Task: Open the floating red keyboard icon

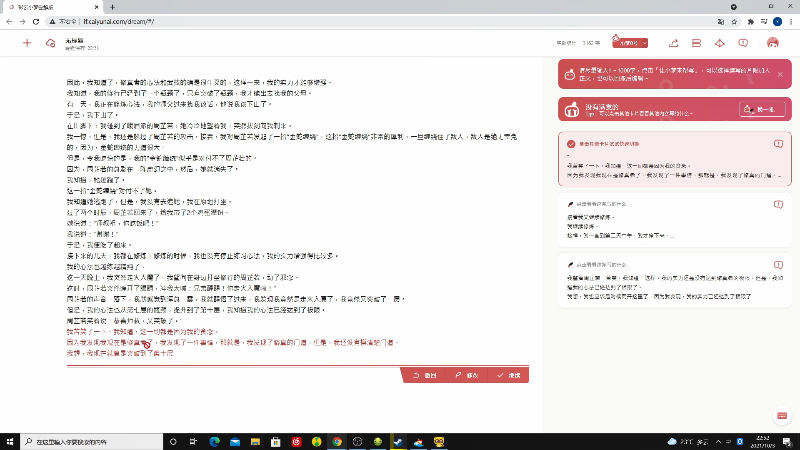Action: (x=782, y=415)
